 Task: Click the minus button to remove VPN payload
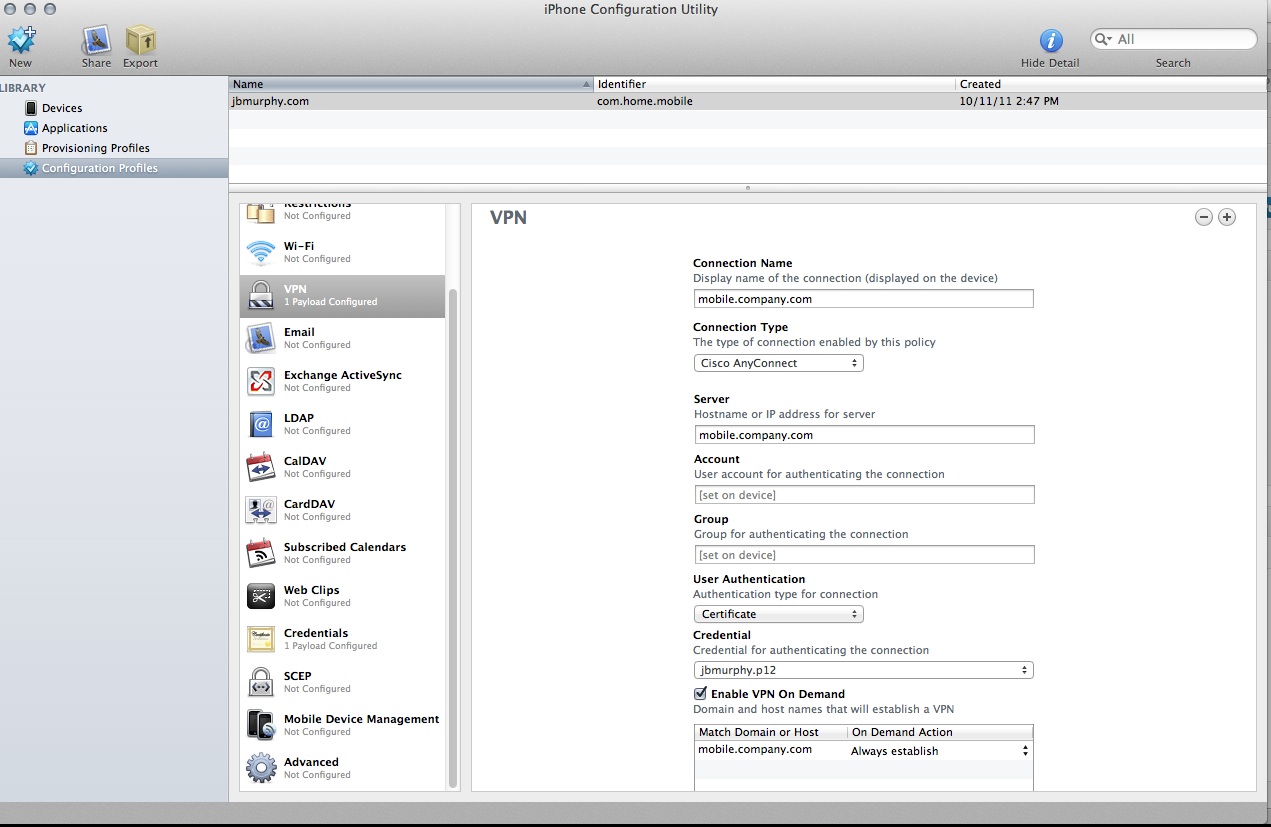(x=1204, y=217)
